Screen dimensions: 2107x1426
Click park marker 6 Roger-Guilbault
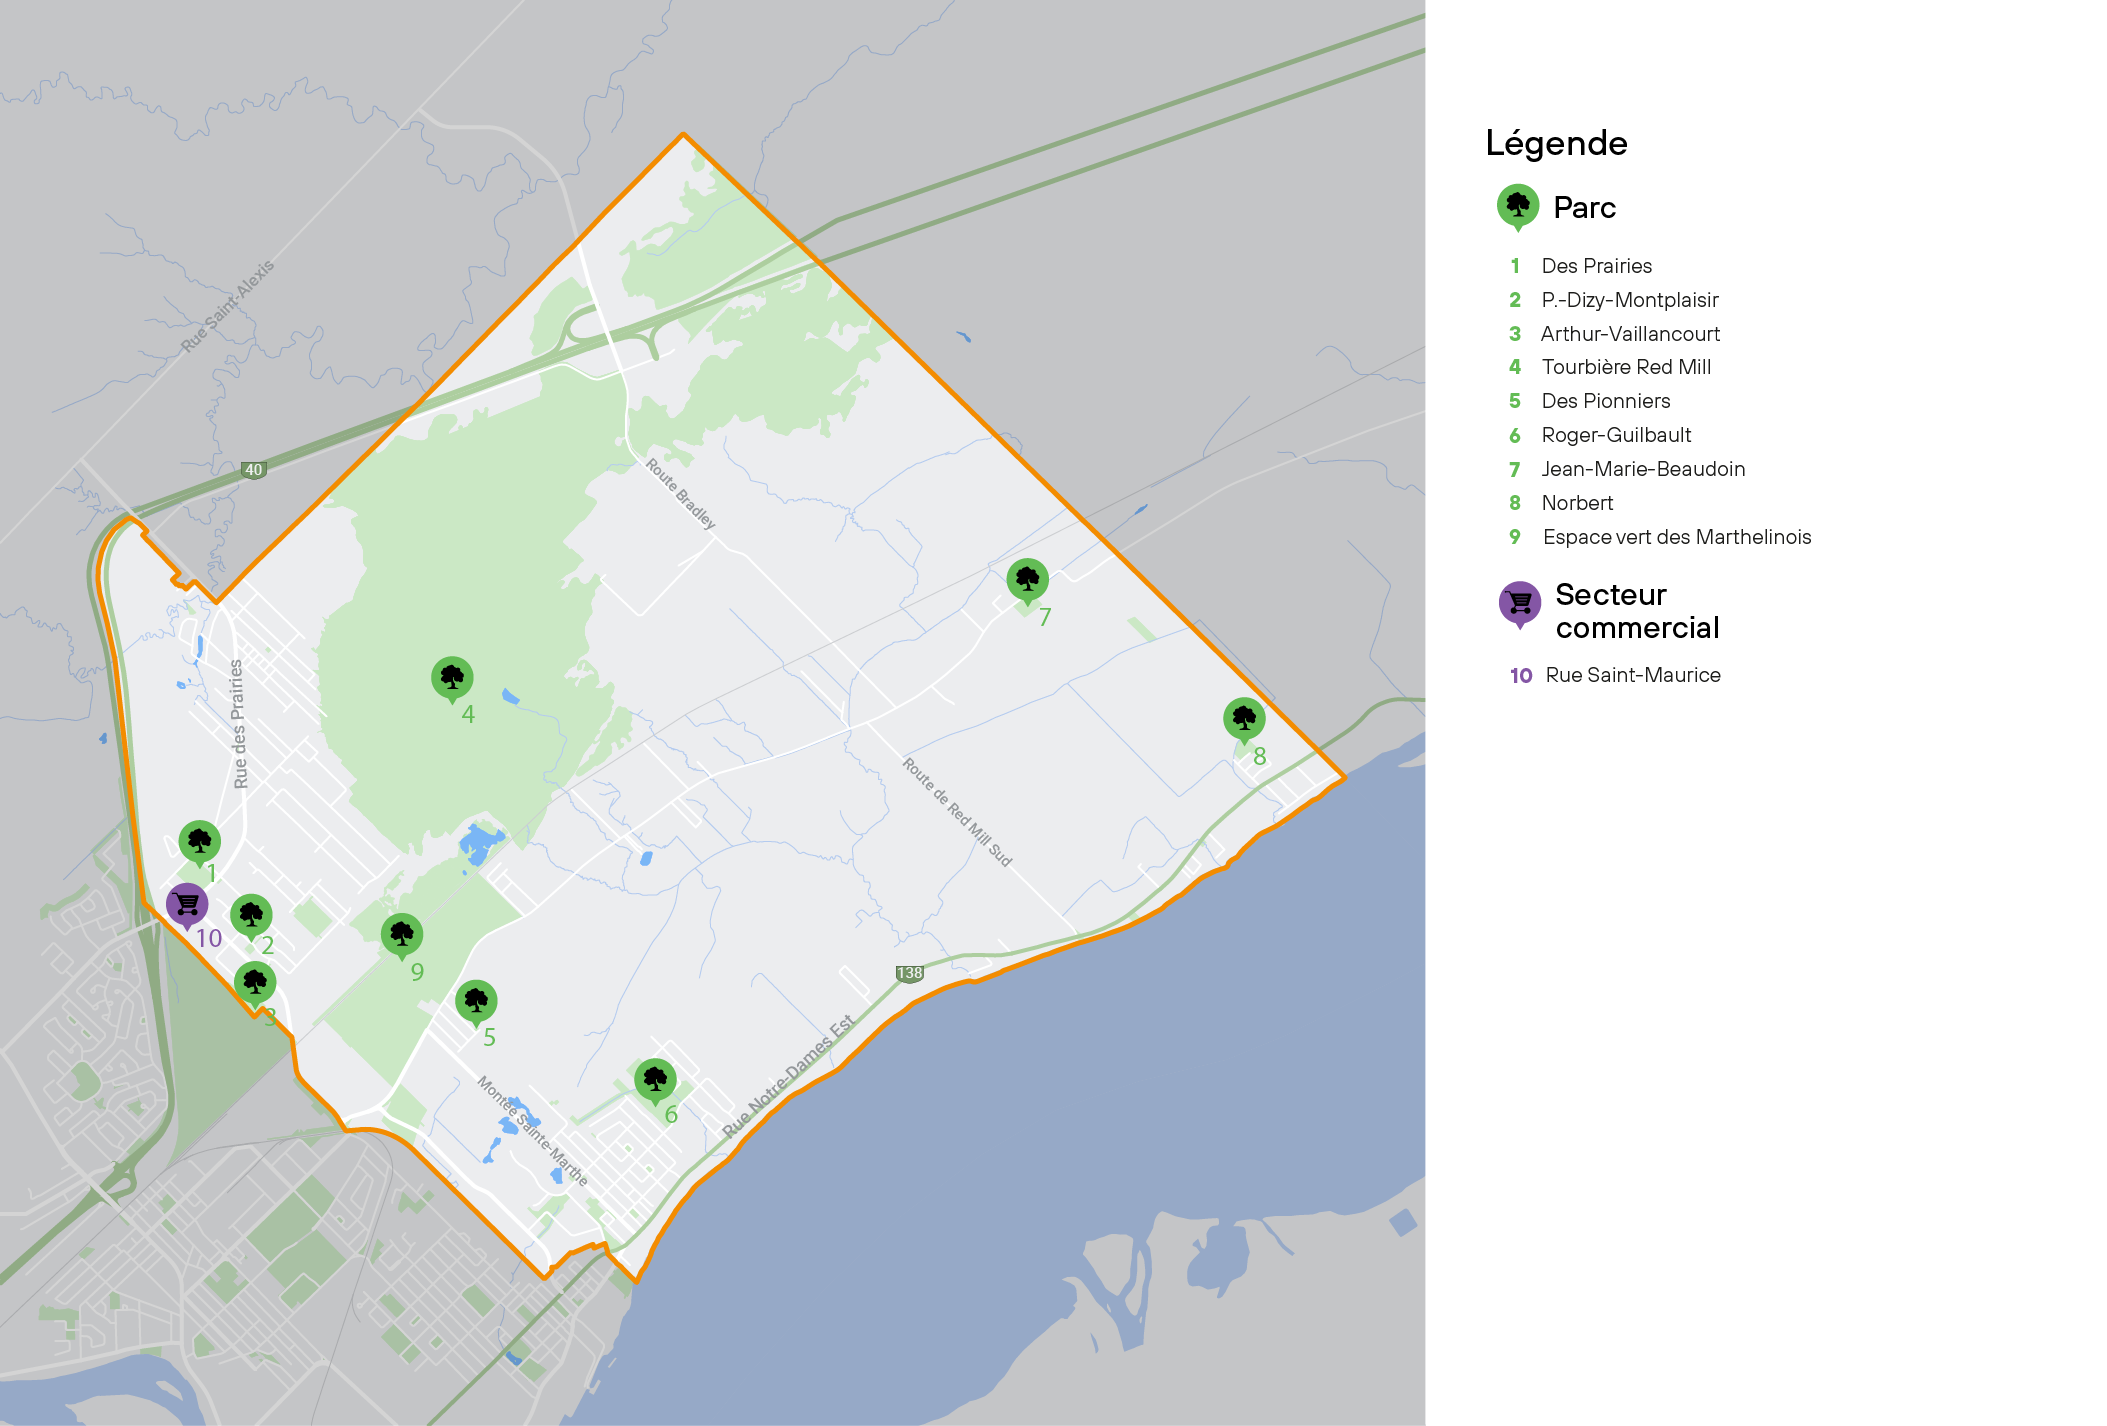(655, 1080)
